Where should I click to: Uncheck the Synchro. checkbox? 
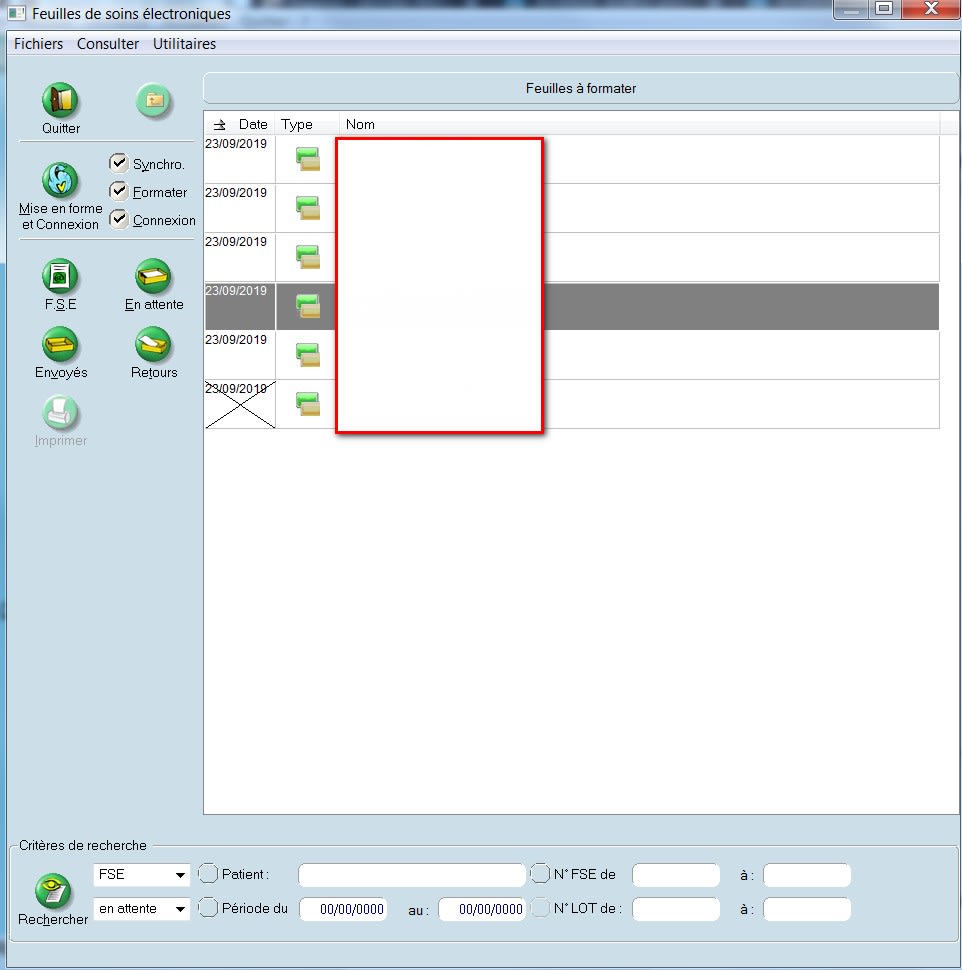pyautogui.click(x=119, y=163)
